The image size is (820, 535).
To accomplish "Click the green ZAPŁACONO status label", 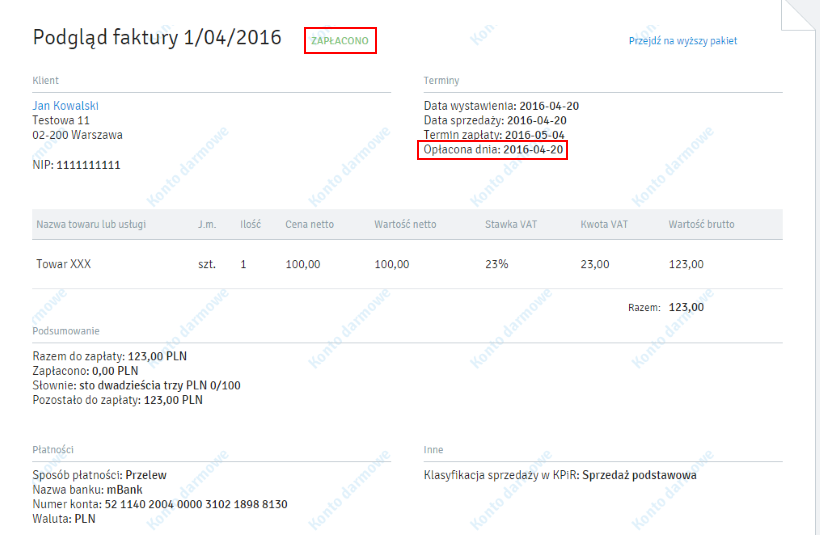I will point(340,41).
